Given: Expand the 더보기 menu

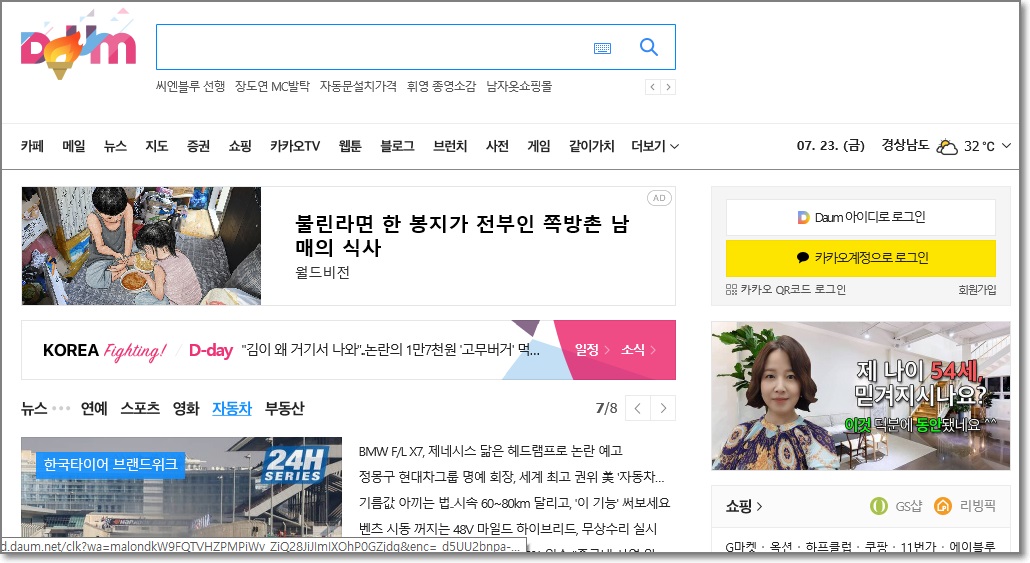Looking at the screenshot, I should [655, 146].
